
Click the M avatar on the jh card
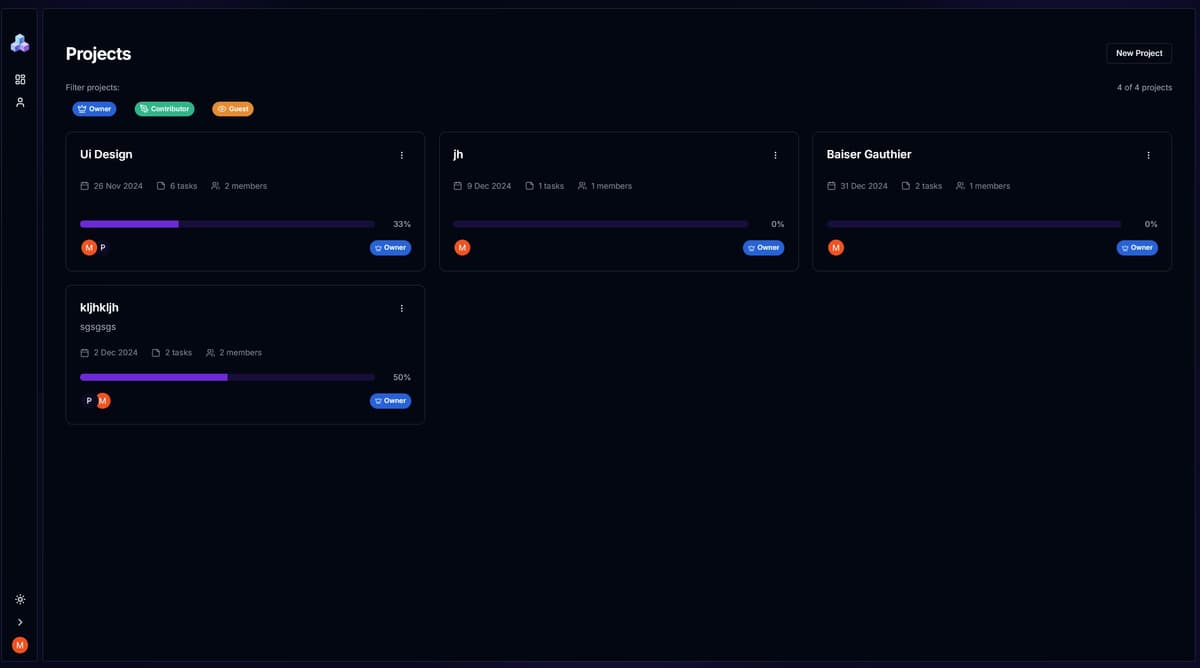(462, 247)
